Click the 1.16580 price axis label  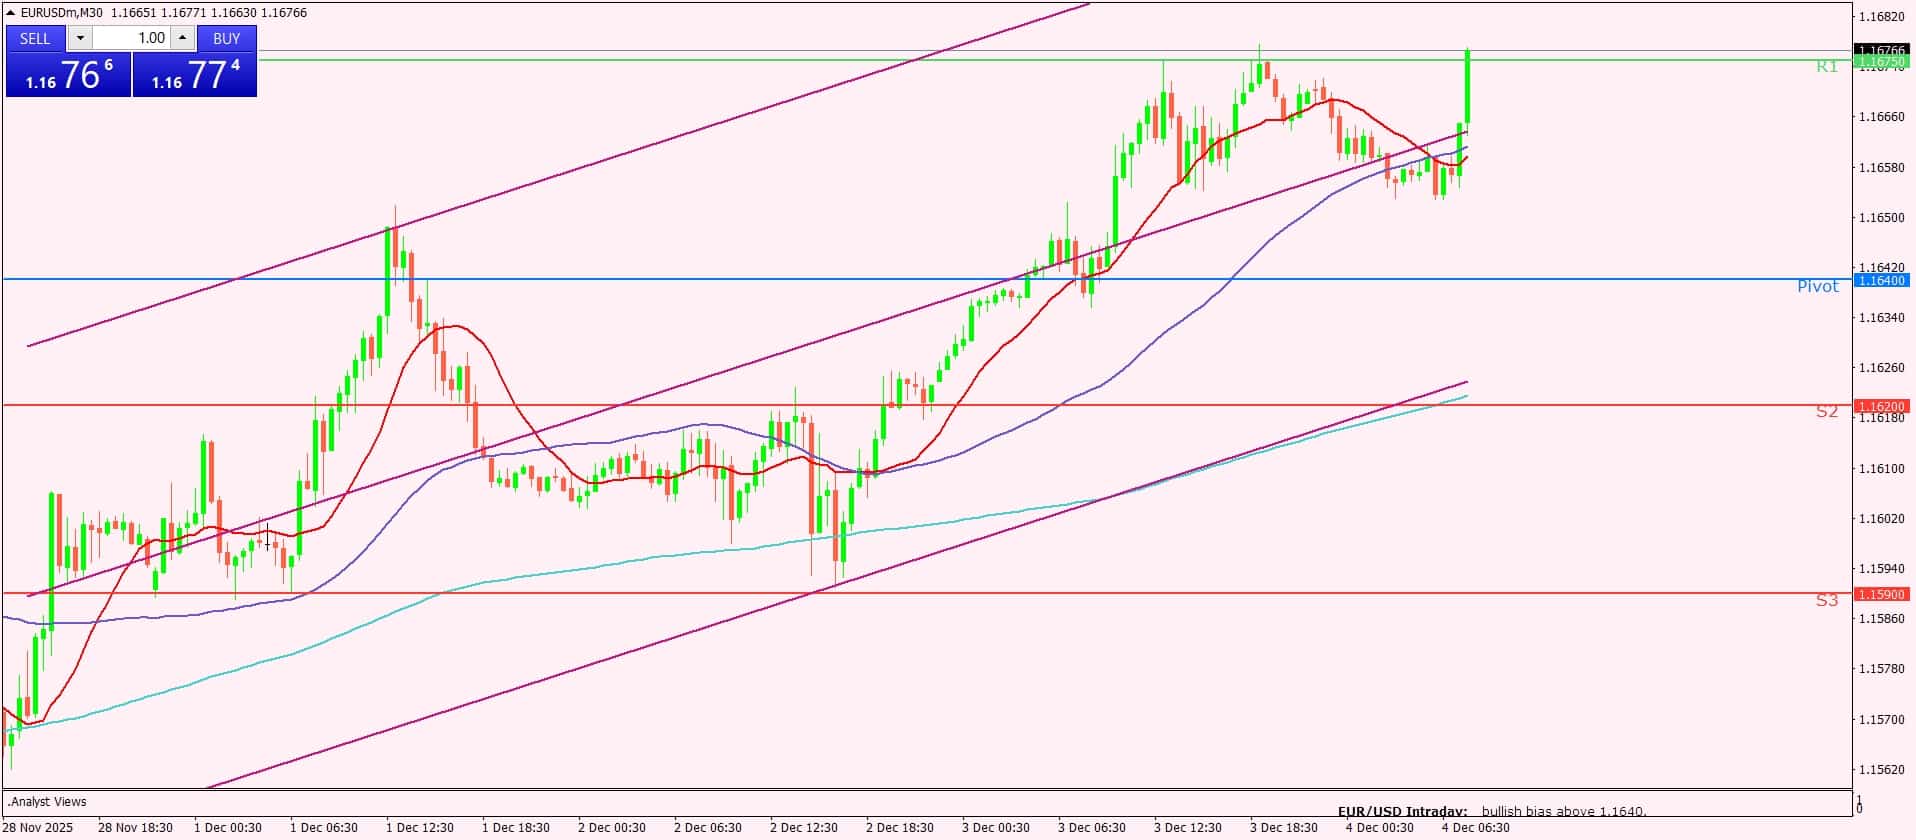pos(1881,167)
